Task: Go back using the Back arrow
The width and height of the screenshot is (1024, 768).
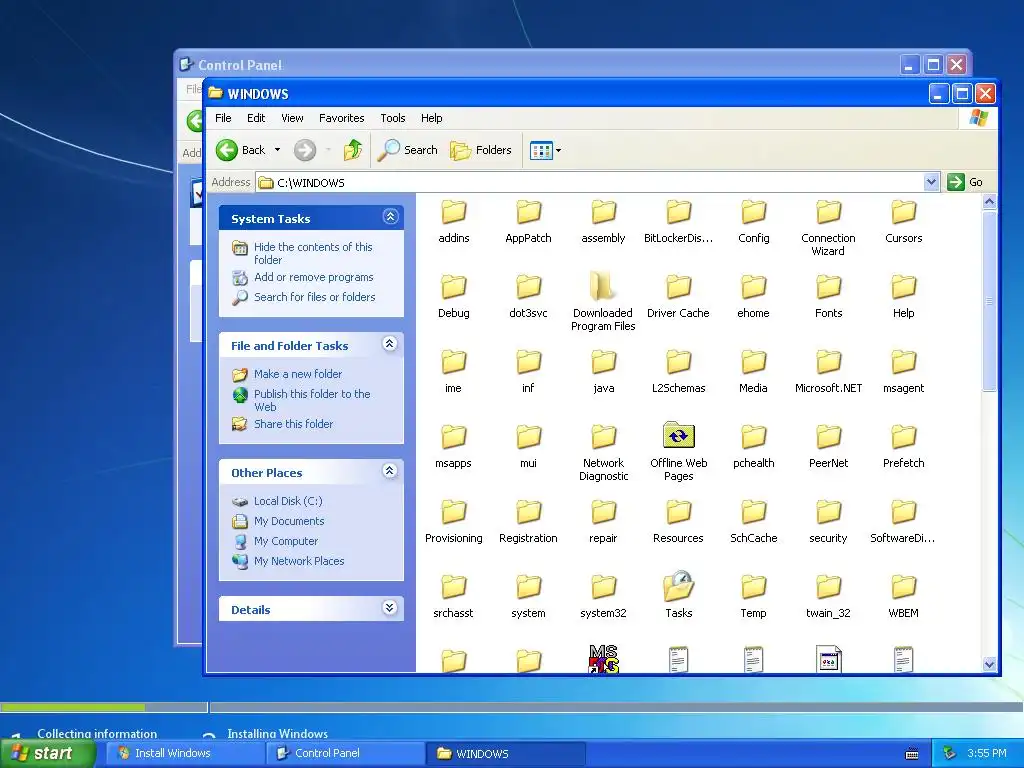Action: [x=240, y=150]
